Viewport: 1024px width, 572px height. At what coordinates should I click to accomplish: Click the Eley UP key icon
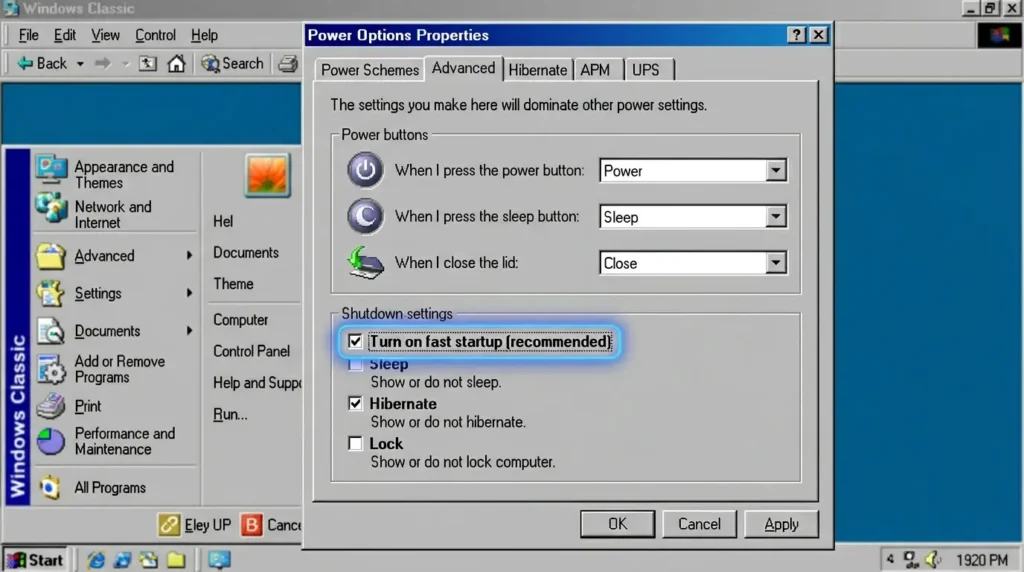[x=168, y=524]
